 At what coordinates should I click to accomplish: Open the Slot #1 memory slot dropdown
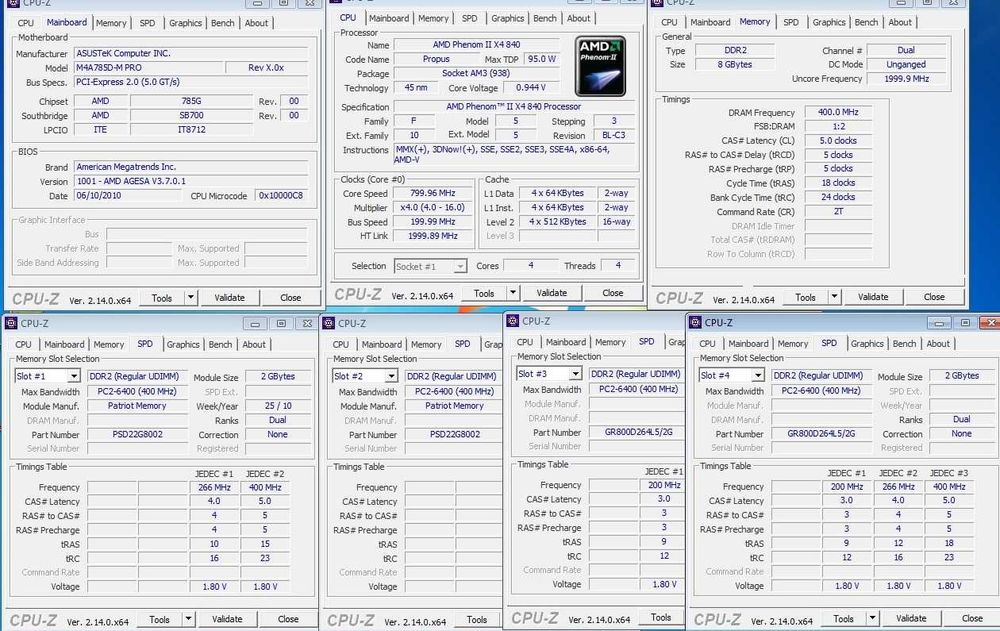coord(74,376)
